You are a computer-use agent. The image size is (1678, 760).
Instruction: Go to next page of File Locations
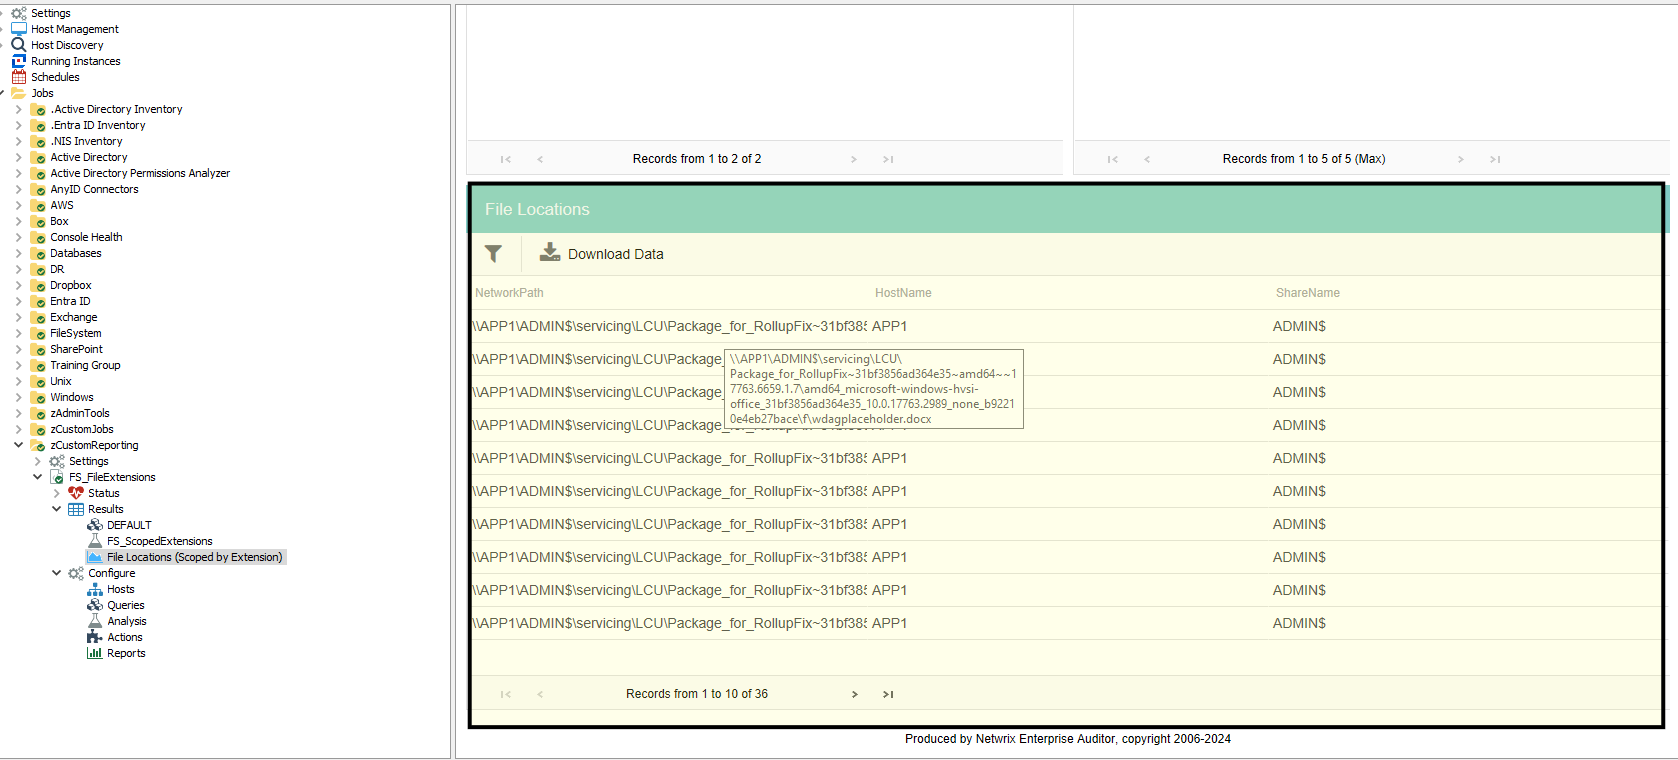pos(854,694)
